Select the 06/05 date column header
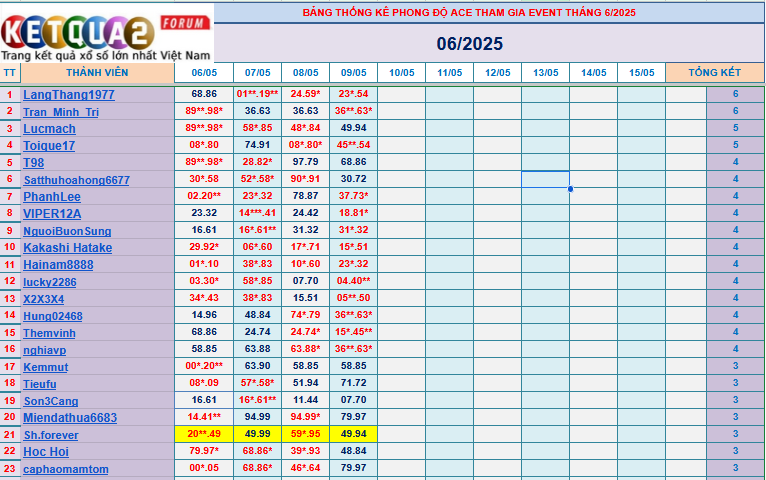Screen dimensions: 766x480 204,73
